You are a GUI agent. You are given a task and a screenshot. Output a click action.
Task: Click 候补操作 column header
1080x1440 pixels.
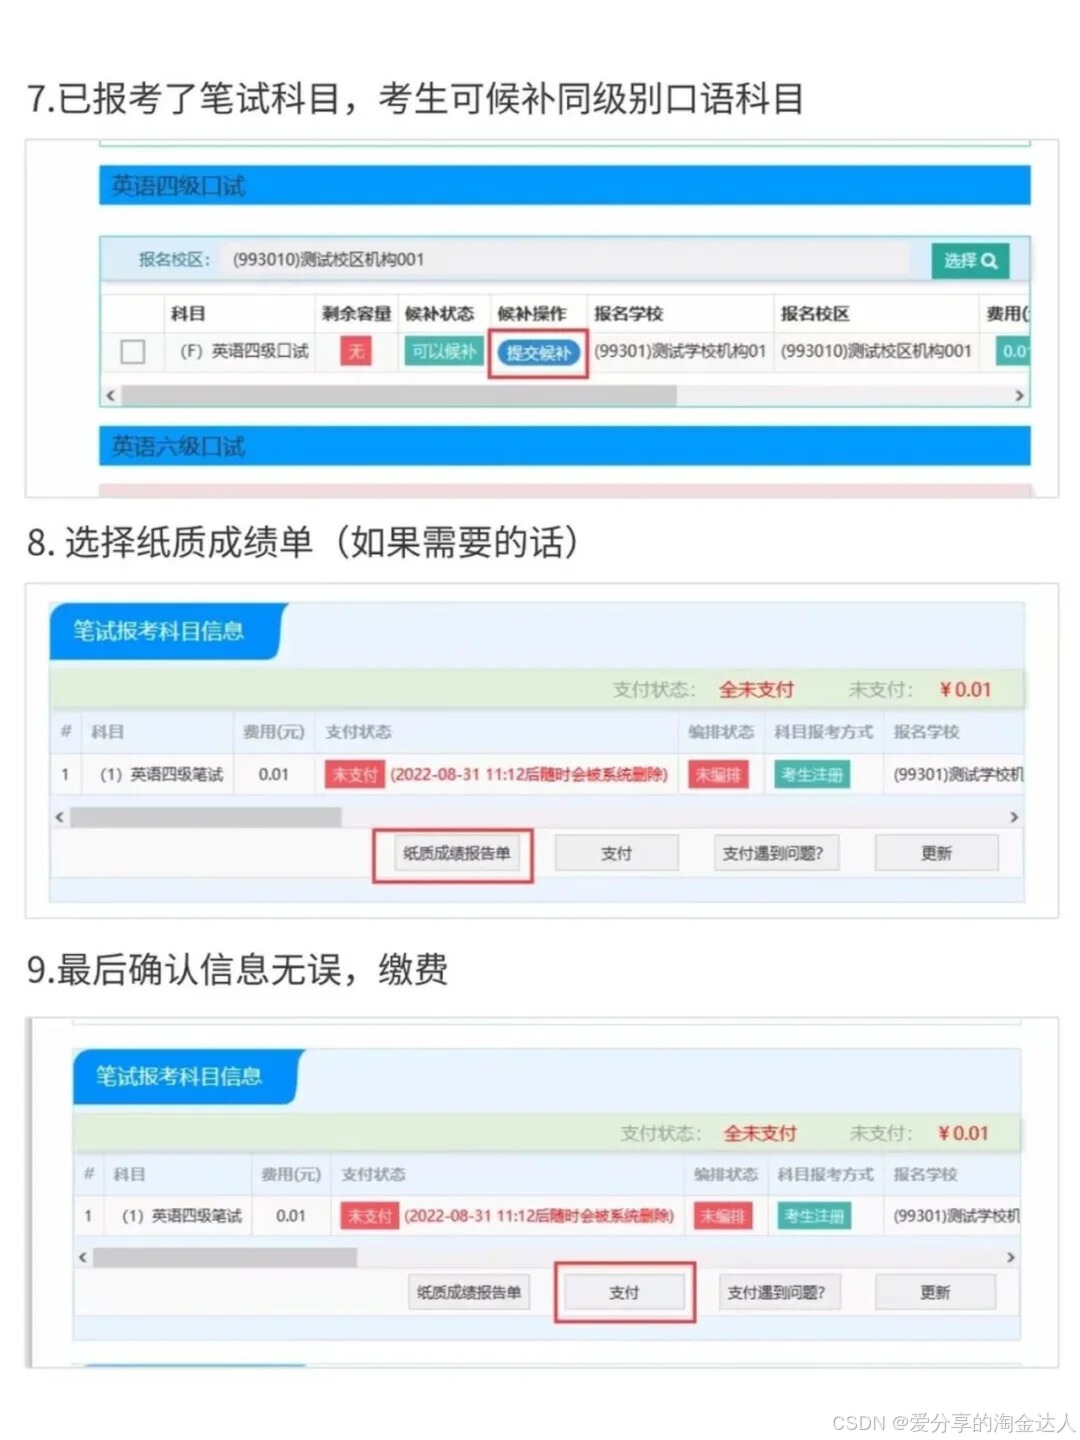click(x=532, y=314)
